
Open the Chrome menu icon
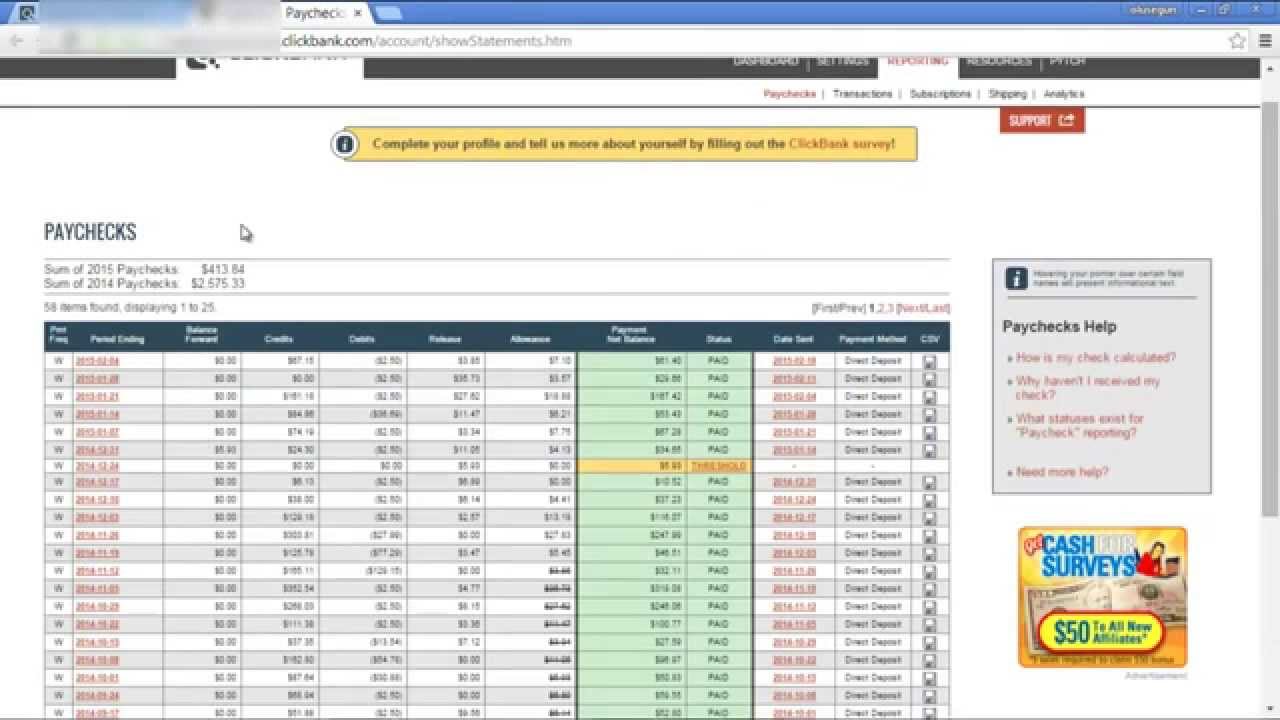tap(1265, 41)
